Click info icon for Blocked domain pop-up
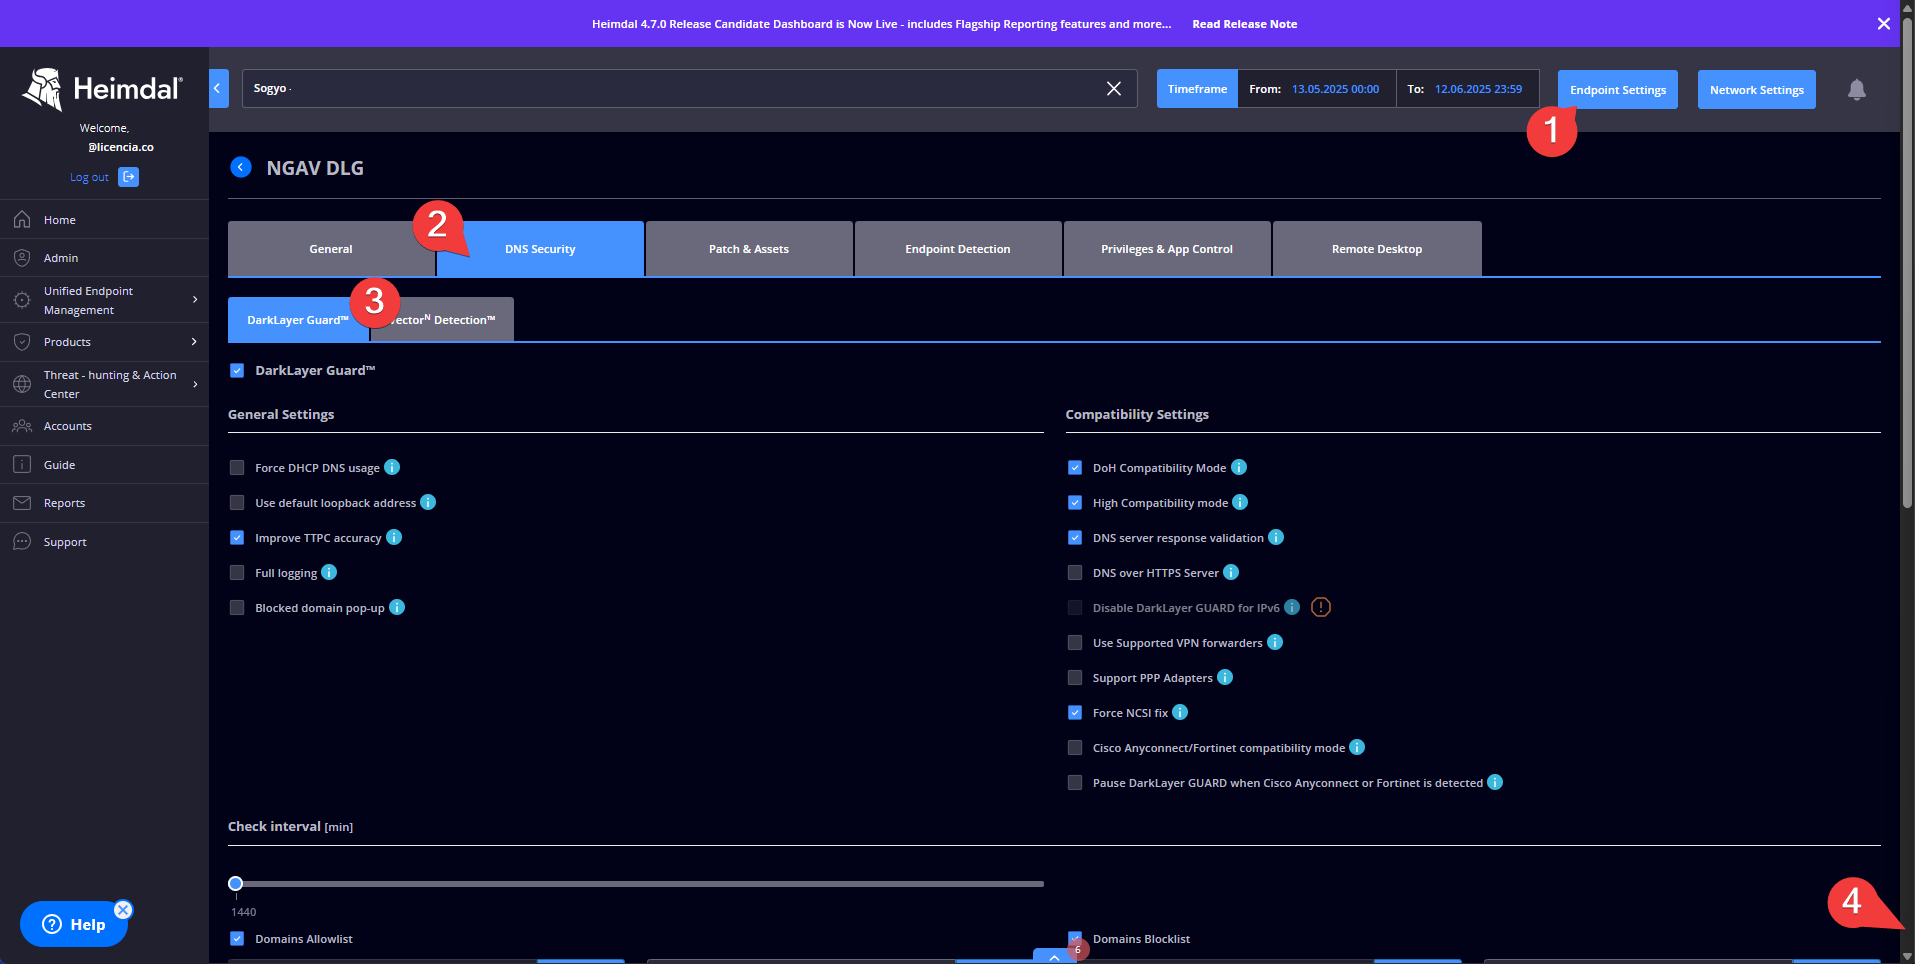1915x964 pixels. click(397, 607)
